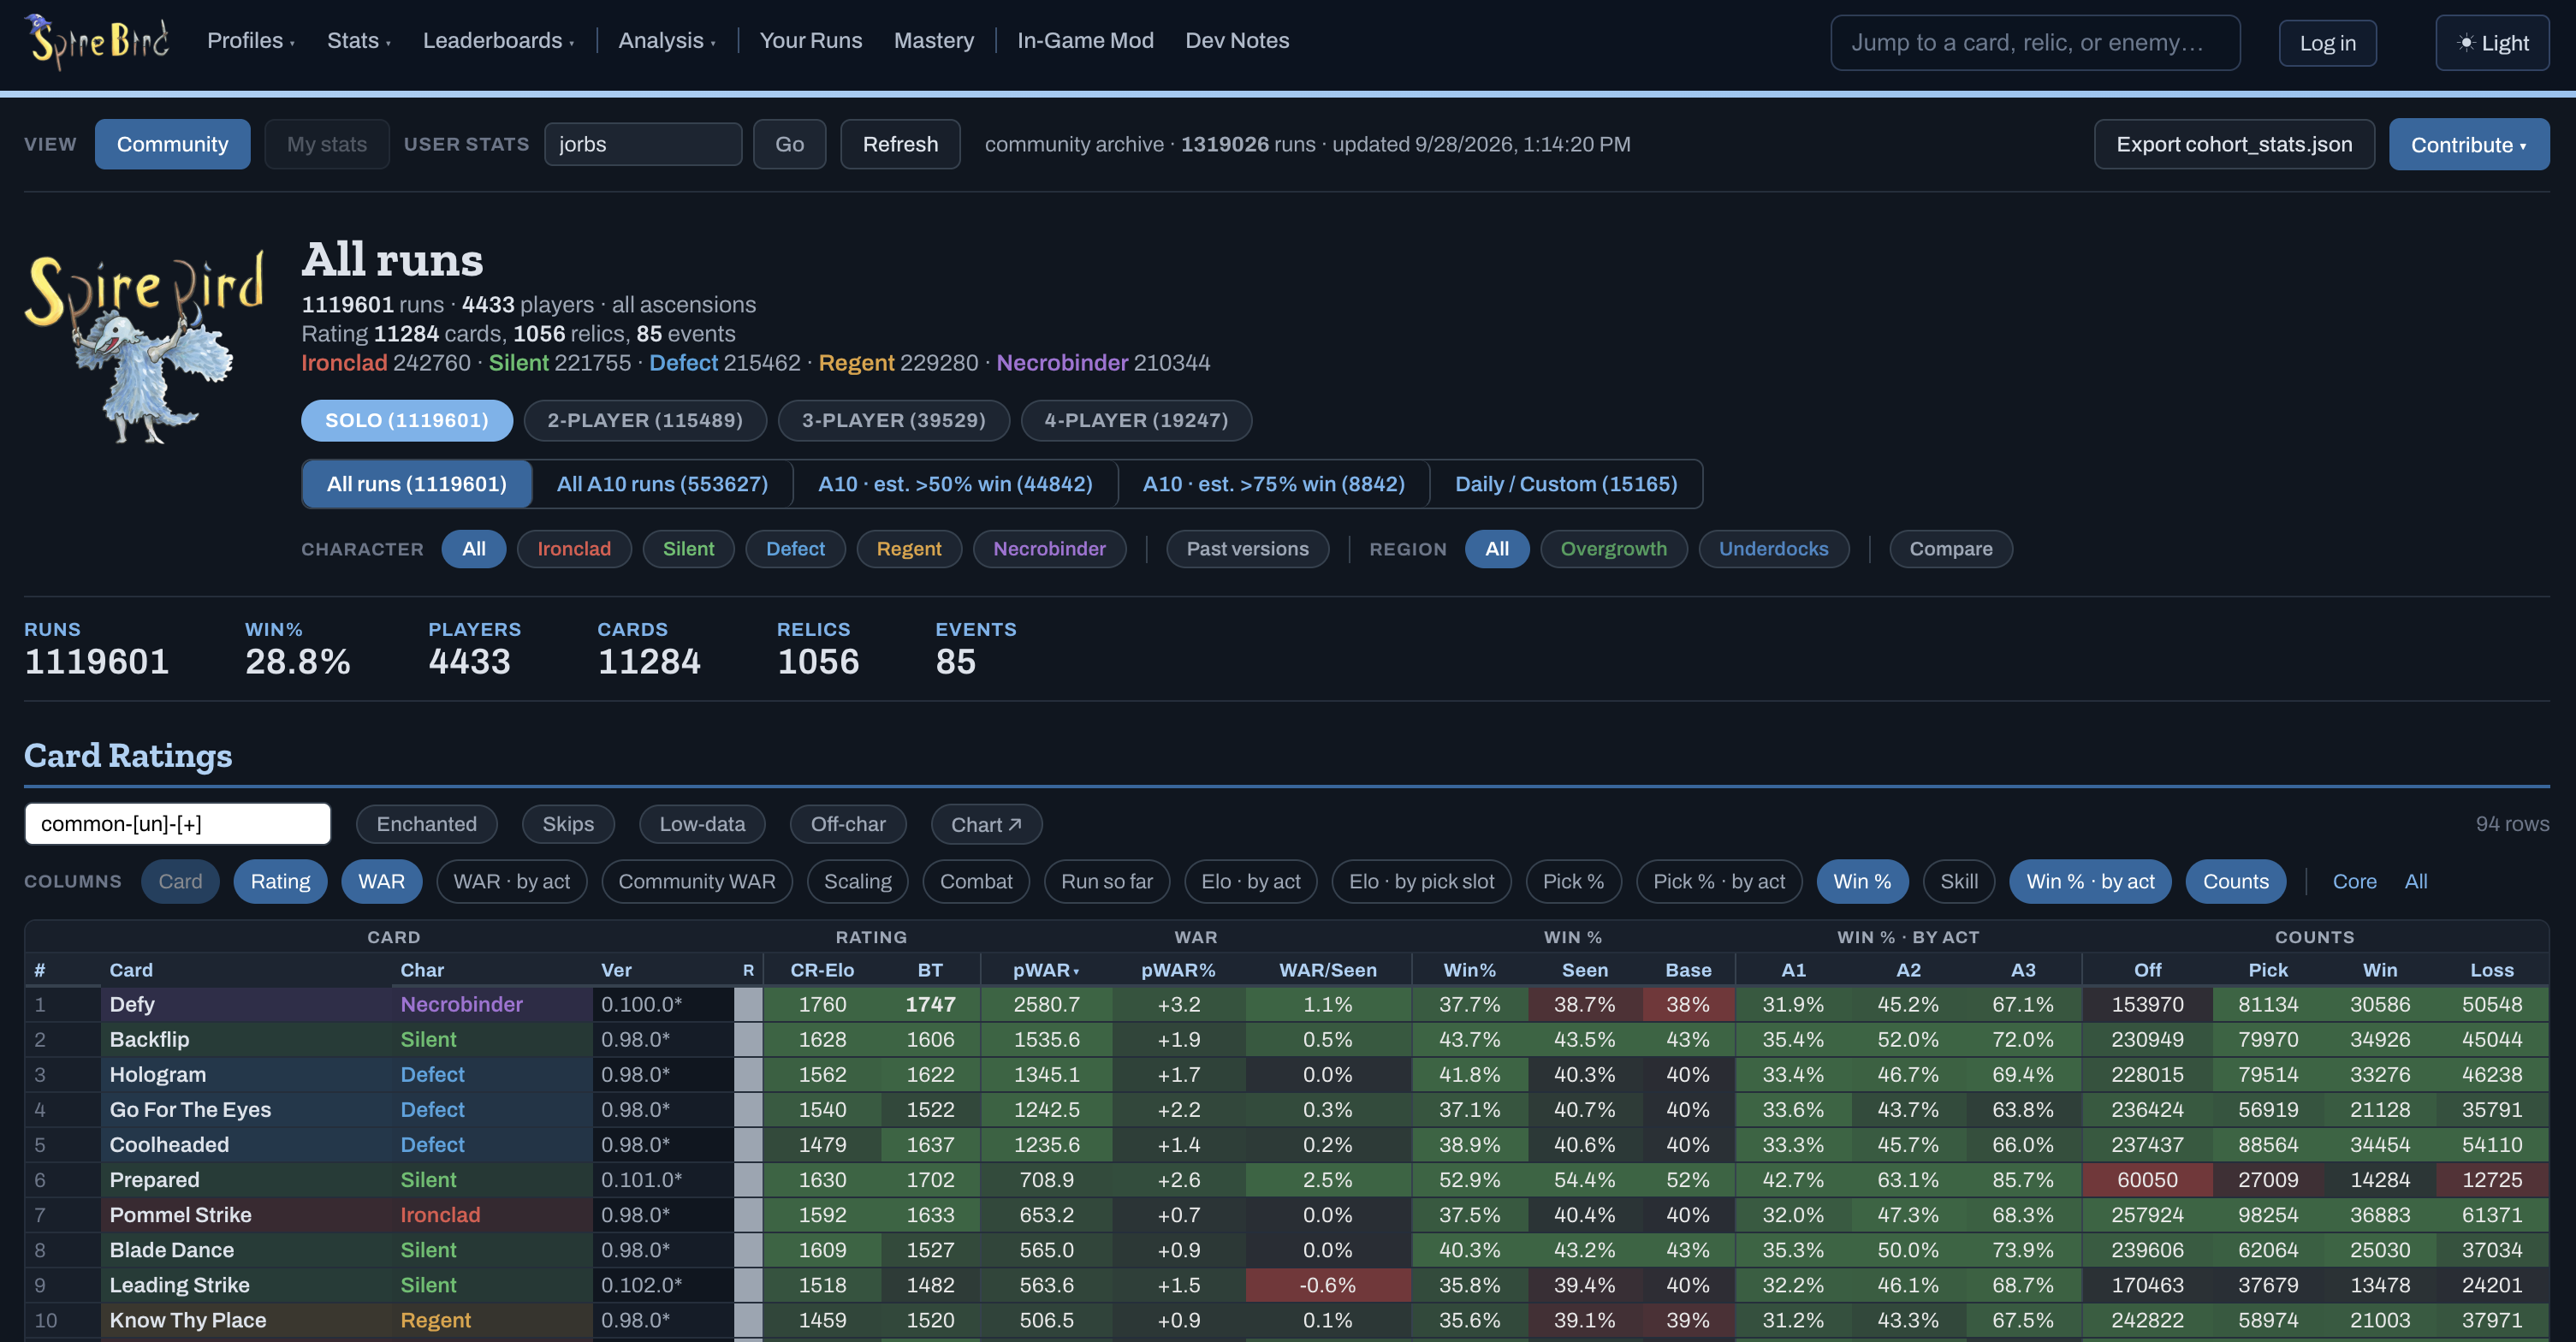Switch to Light theme
The height and width of the screenshot is (1342, 2576).
2492,43
